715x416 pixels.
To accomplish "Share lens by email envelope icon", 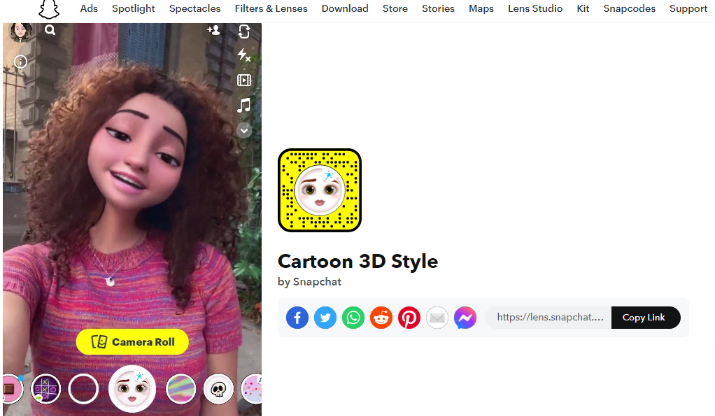I will (437, 317).
